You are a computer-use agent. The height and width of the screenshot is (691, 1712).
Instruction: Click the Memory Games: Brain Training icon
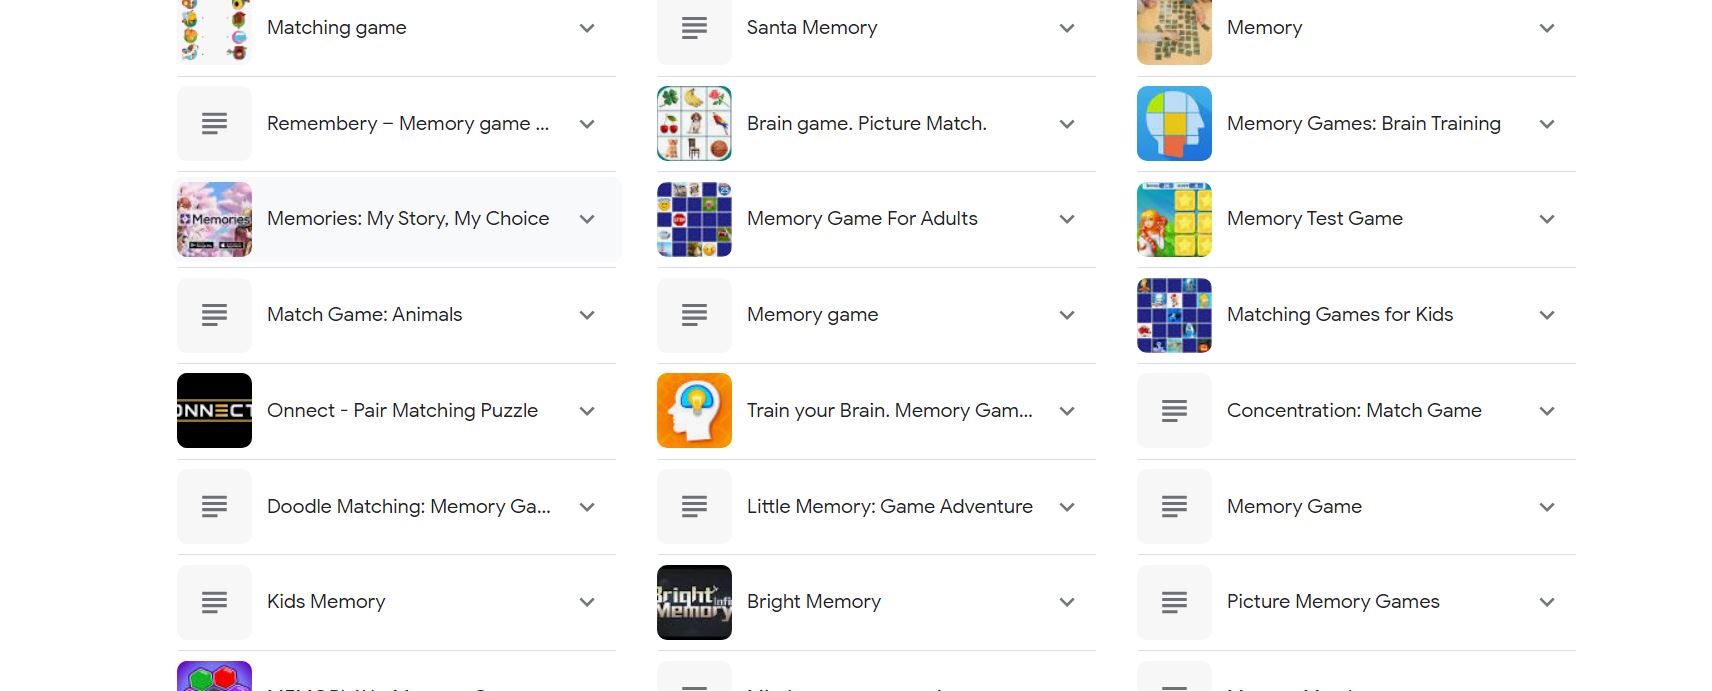pyautogui.click(x=1174, y=123)
